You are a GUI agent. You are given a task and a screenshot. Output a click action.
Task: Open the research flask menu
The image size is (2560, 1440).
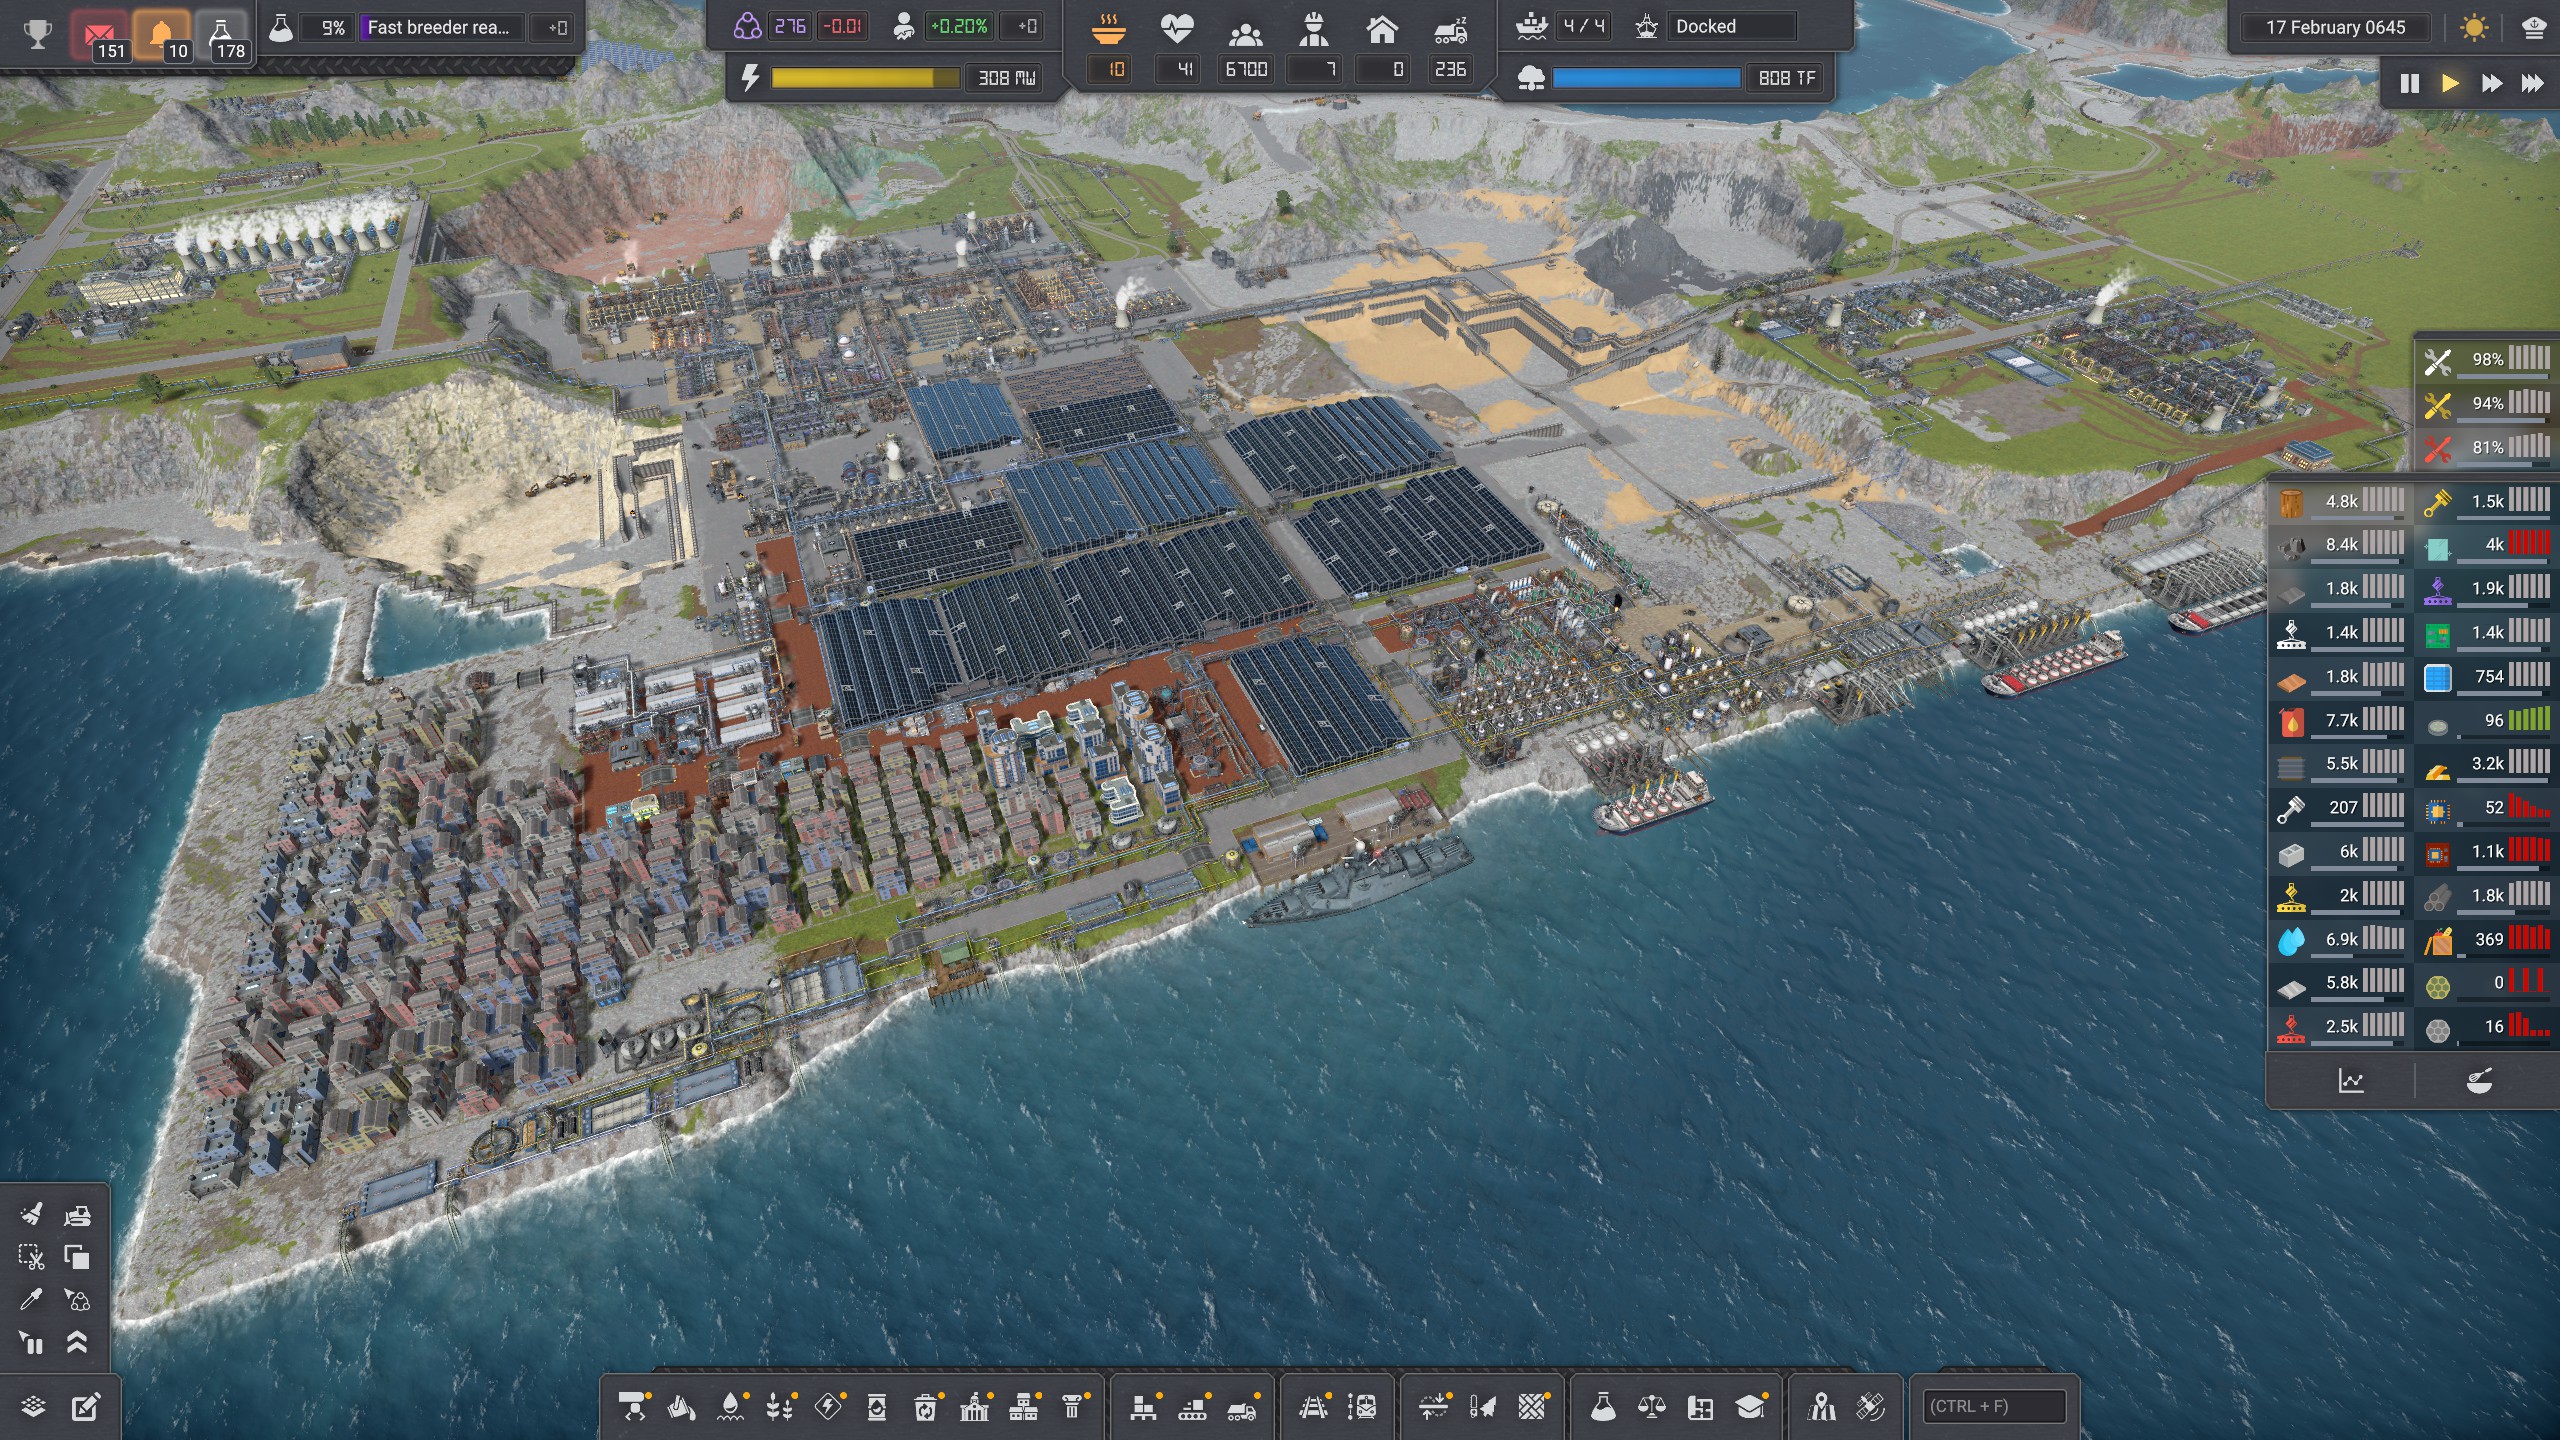point(1603,1407)
